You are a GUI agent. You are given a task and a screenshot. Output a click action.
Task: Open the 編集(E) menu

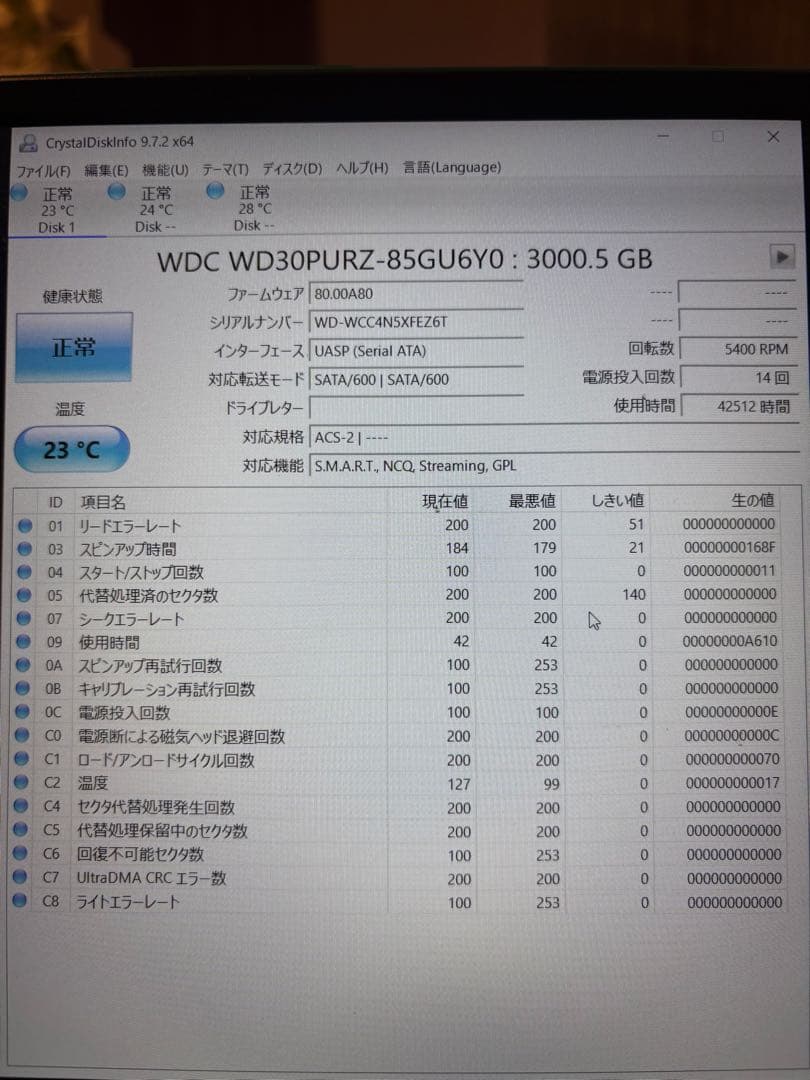[106, 170]
